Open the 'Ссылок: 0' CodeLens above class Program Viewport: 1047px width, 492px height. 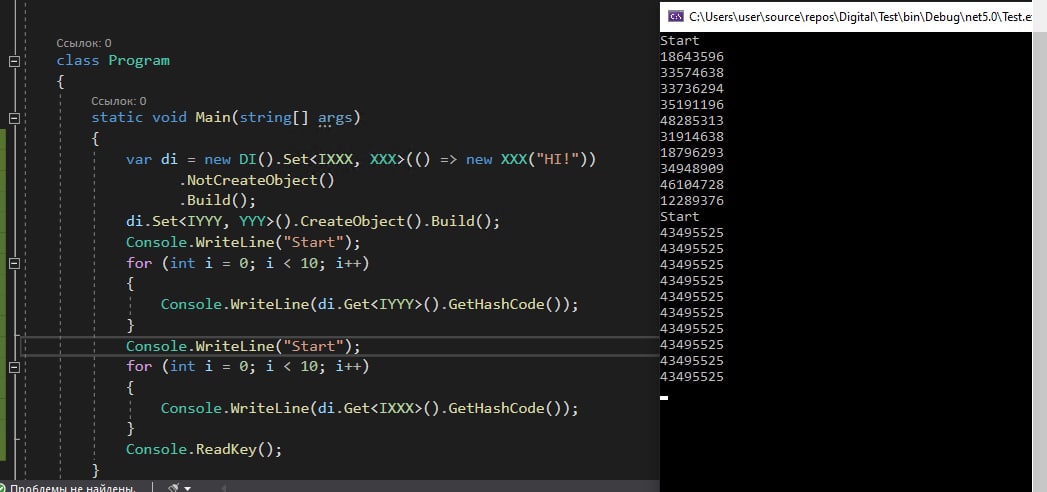pos(83,43)
